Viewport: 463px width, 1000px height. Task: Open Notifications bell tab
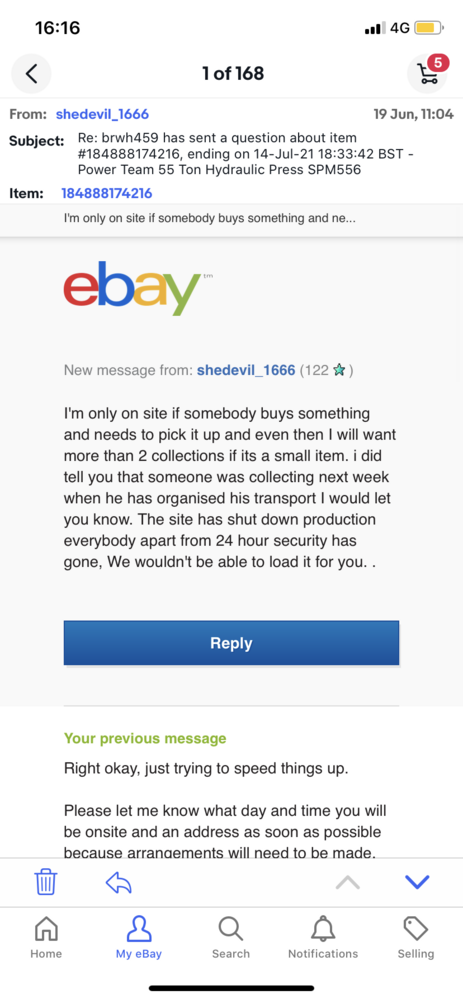coord(323,938)
